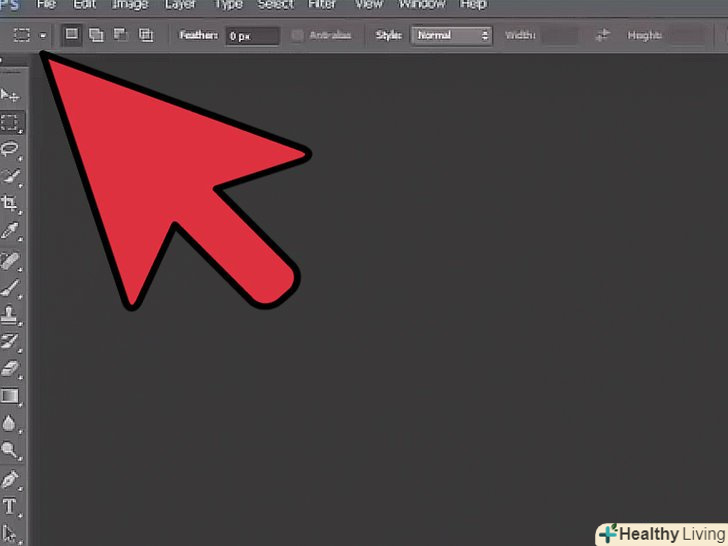Click Intersect with selection mode button
Screen dimensions: 728x546
pos(146,35)
